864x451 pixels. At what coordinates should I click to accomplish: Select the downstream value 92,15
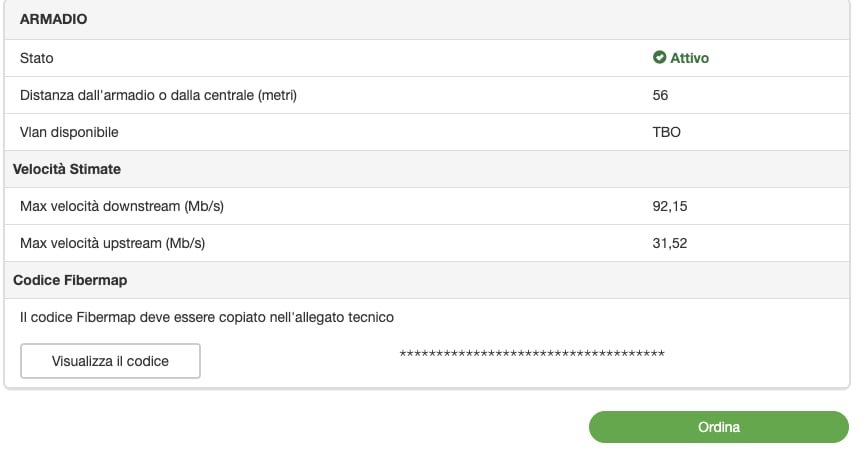click(670, 206)
